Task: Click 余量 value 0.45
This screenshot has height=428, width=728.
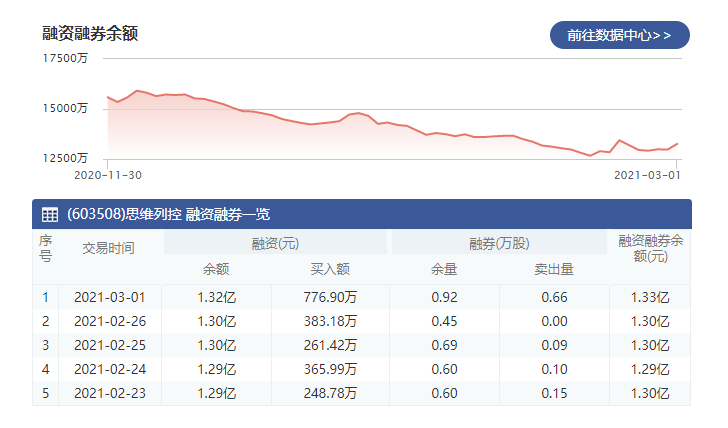Action: click(444, 321)
